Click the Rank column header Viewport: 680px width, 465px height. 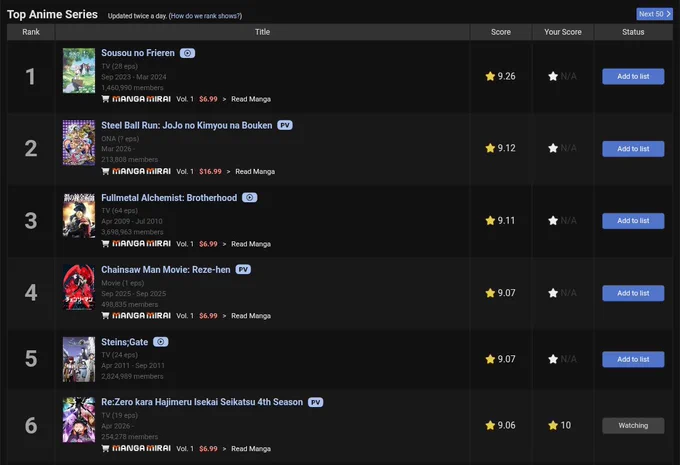[31, 32]
